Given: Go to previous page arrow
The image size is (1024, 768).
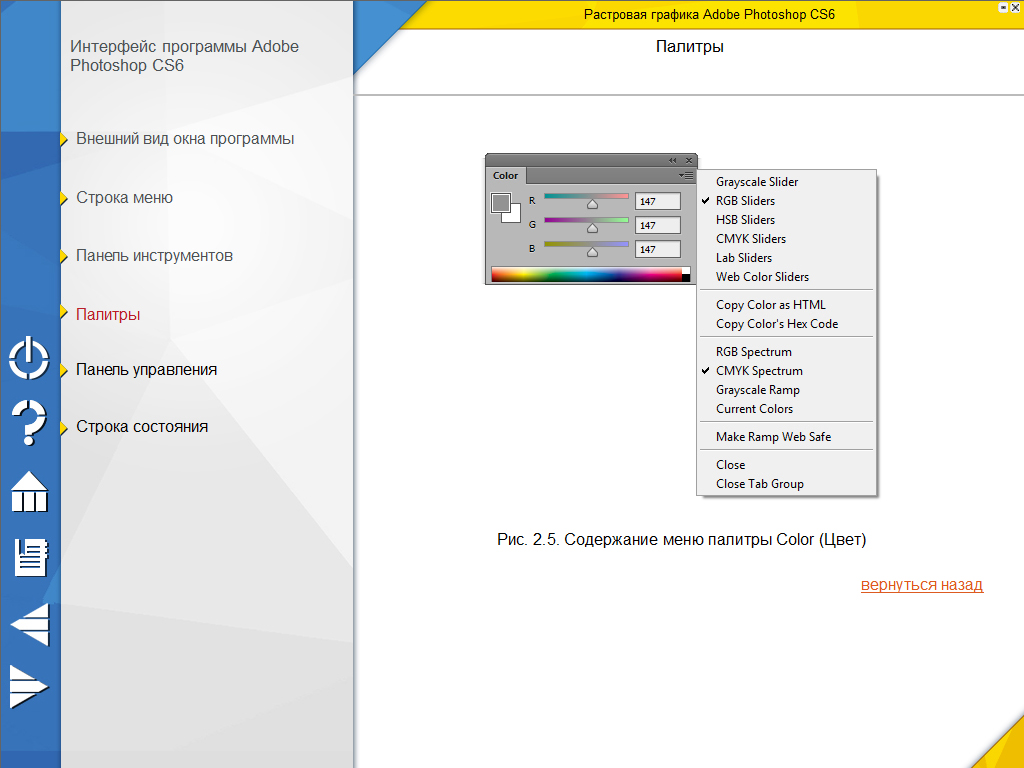Looking at the screenshot, I should (29, 625).
